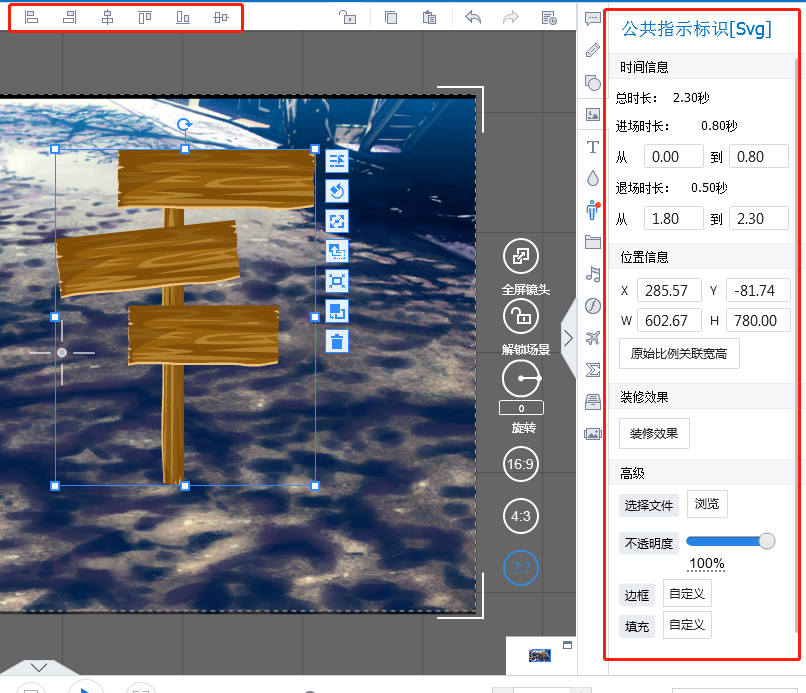Image resolution: width=806 pixels, height=693 pixels.
Task: Click the 全屏镜头 fullscreen camera button
Action: coord(521,256)
